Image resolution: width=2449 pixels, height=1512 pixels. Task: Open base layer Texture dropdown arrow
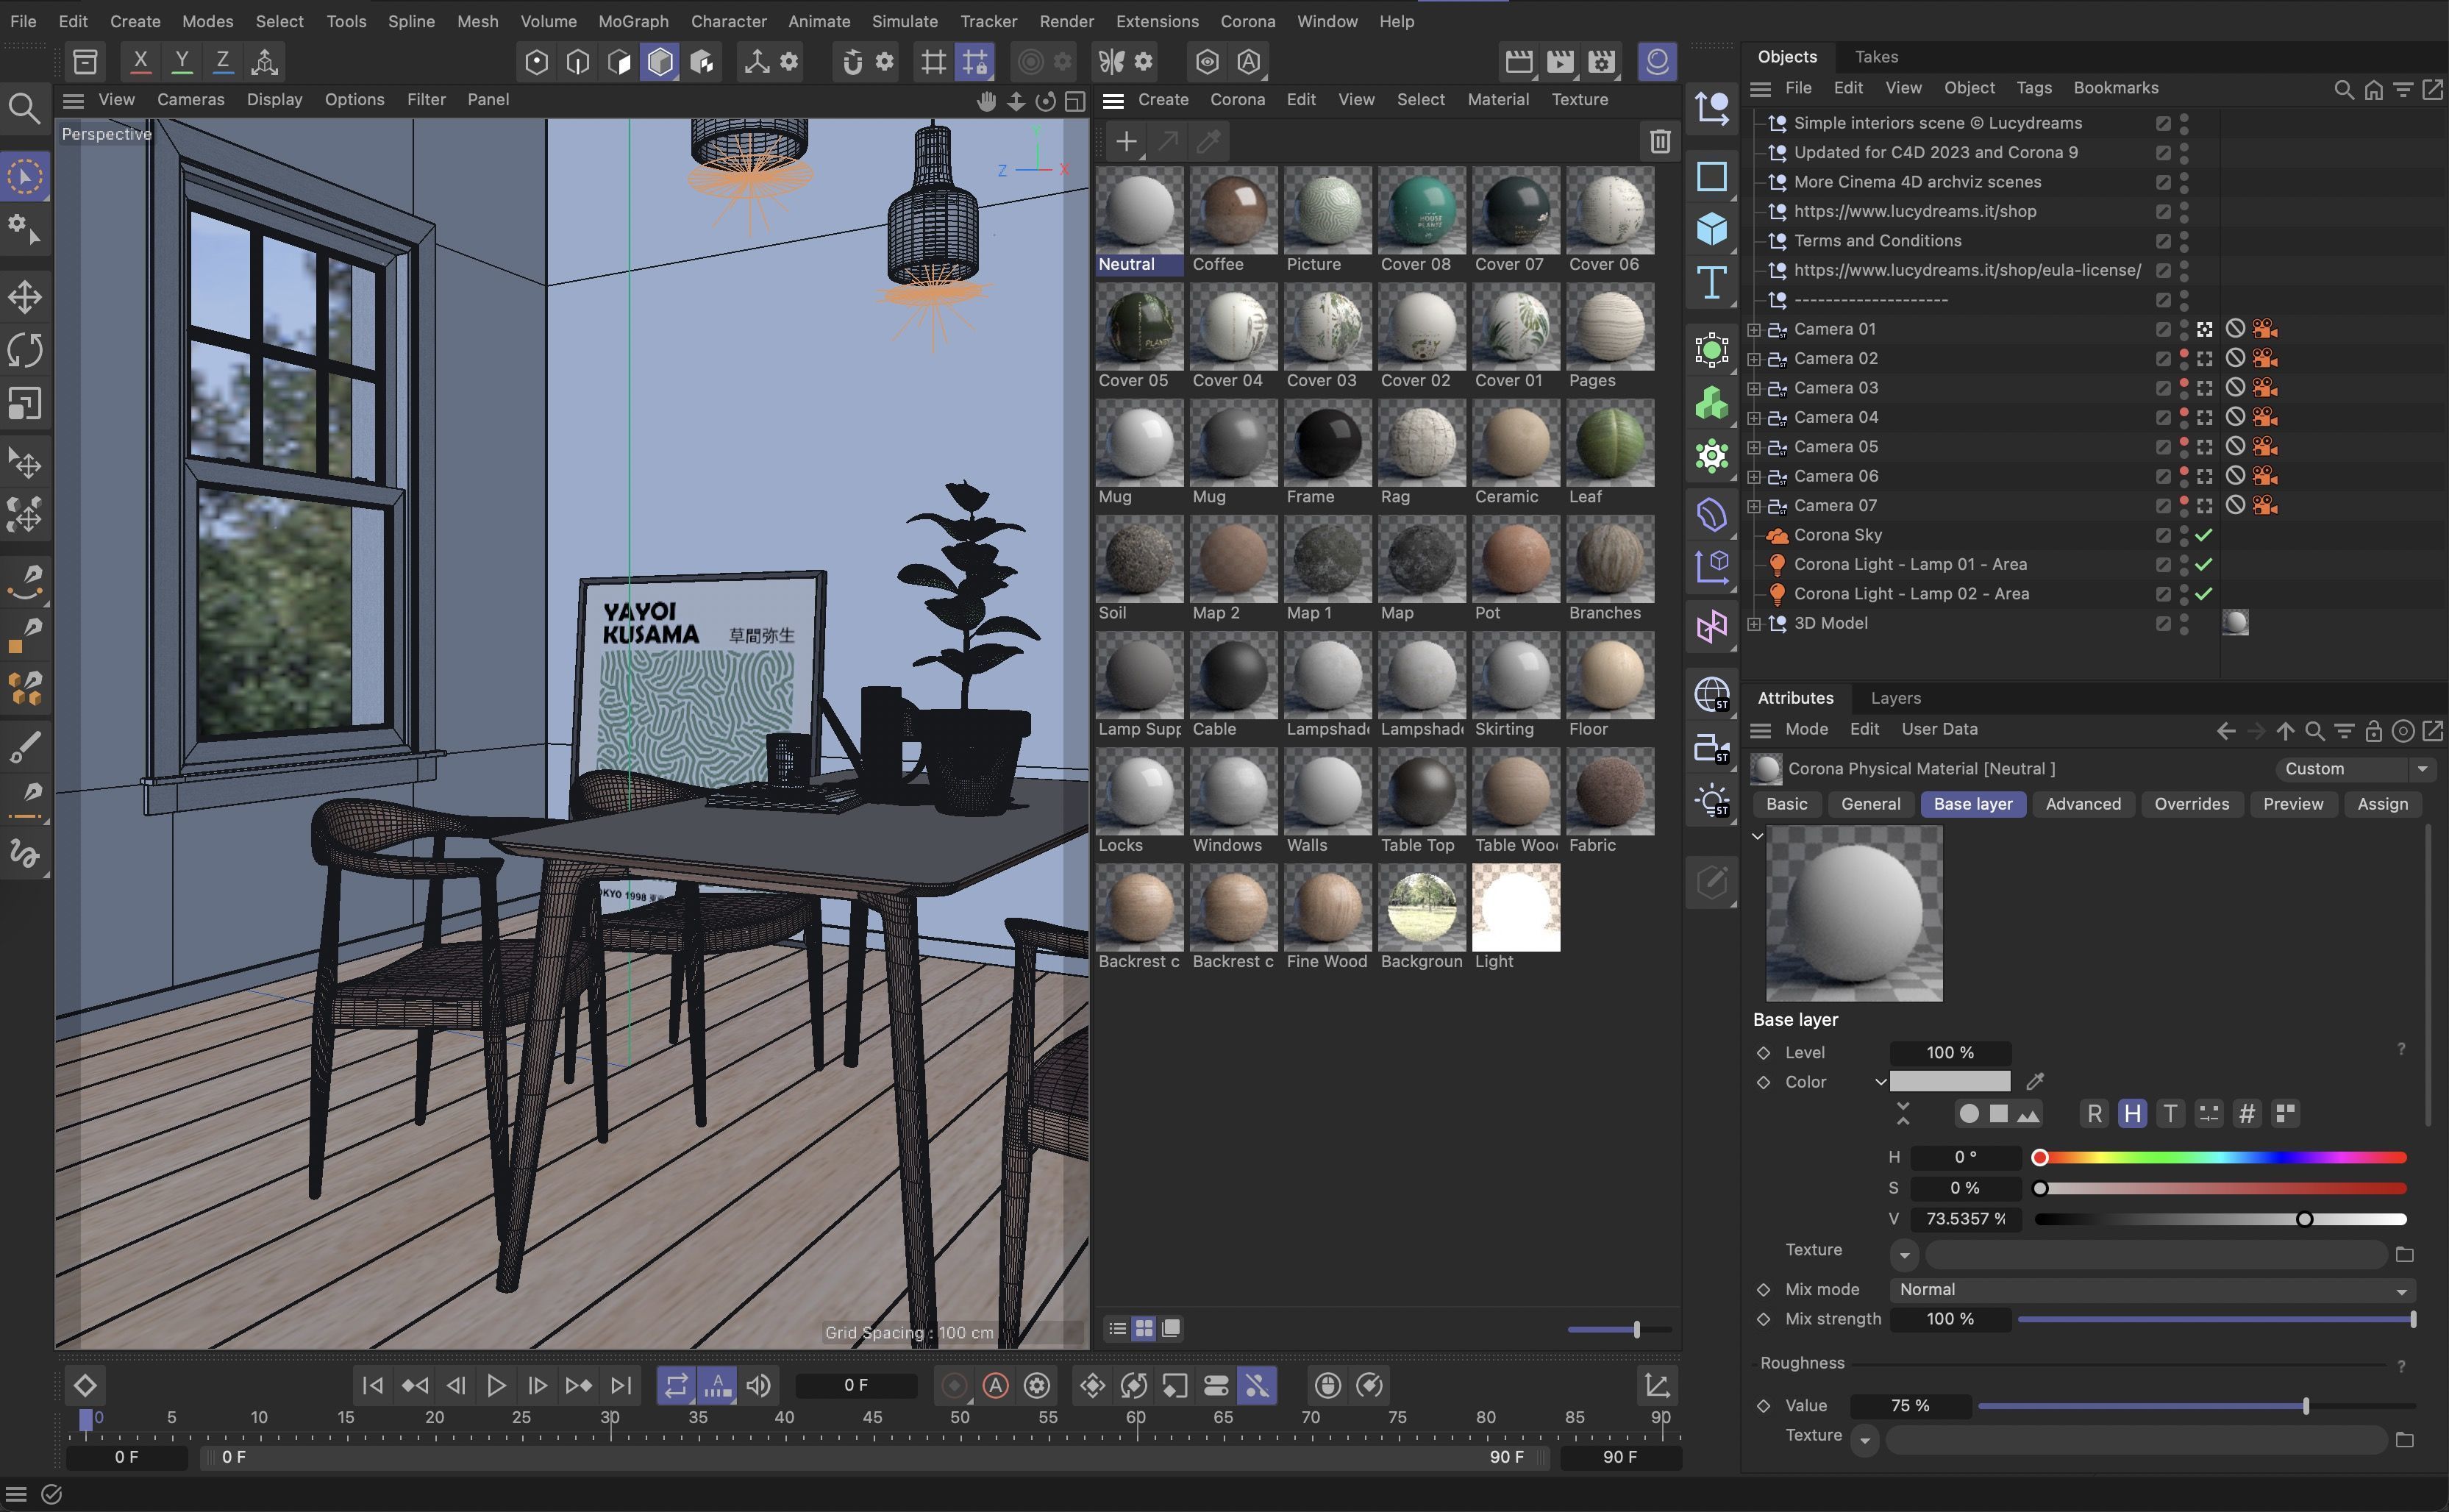click(x=1904, y=1255)
